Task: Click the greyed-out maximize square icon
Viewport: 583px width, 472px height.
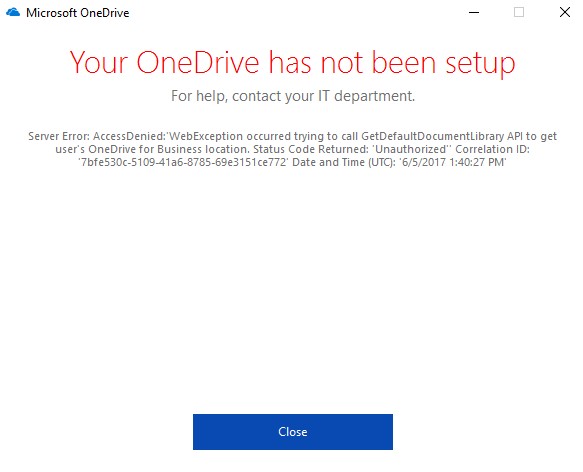Action: click(x=519, y=12)
